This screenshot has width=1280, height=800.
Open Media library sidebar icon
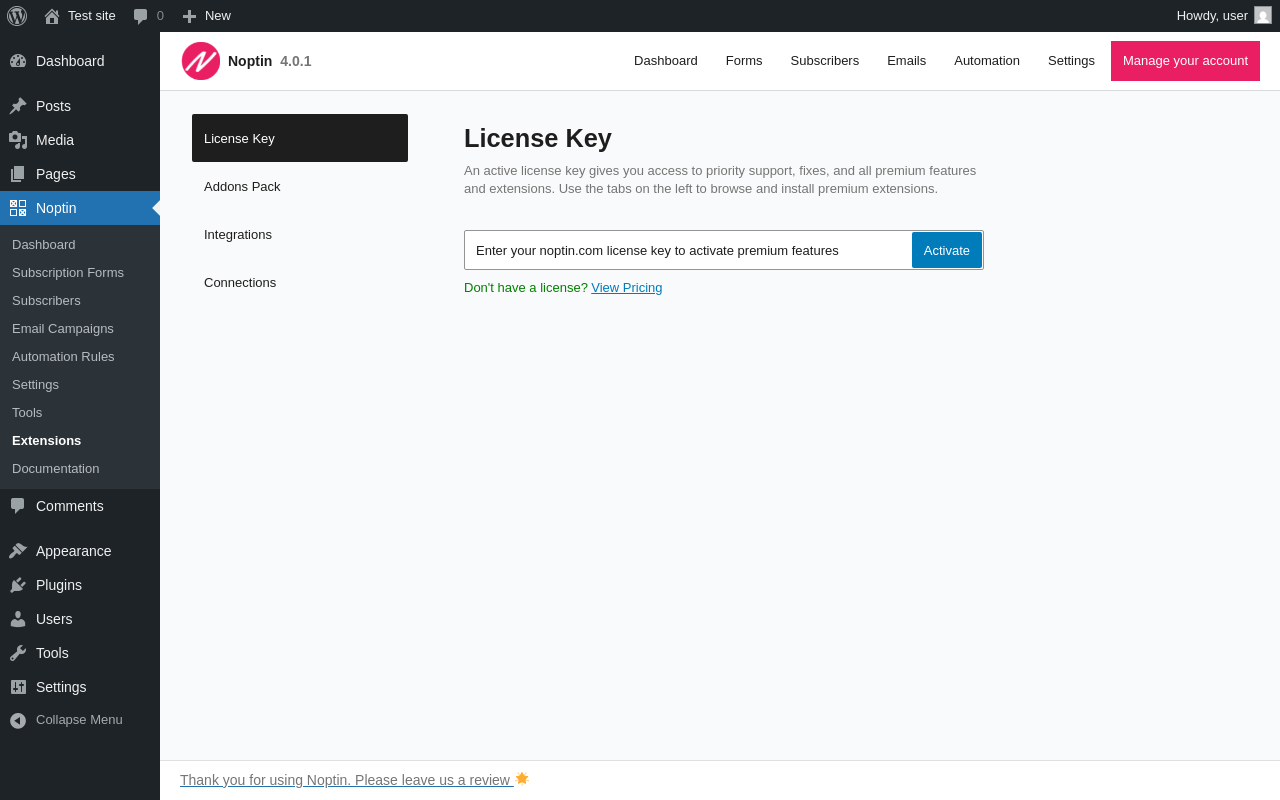tap(18, 140)
